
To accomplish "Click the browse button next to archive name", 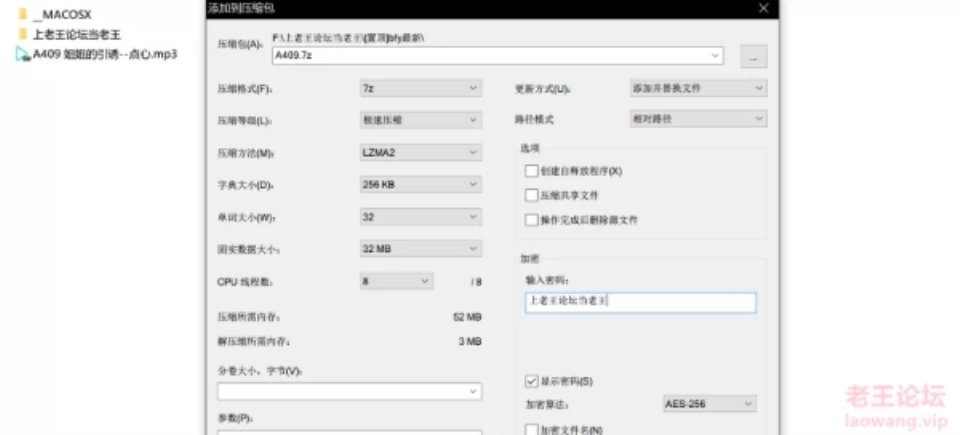I will click(x=754, y=56).
